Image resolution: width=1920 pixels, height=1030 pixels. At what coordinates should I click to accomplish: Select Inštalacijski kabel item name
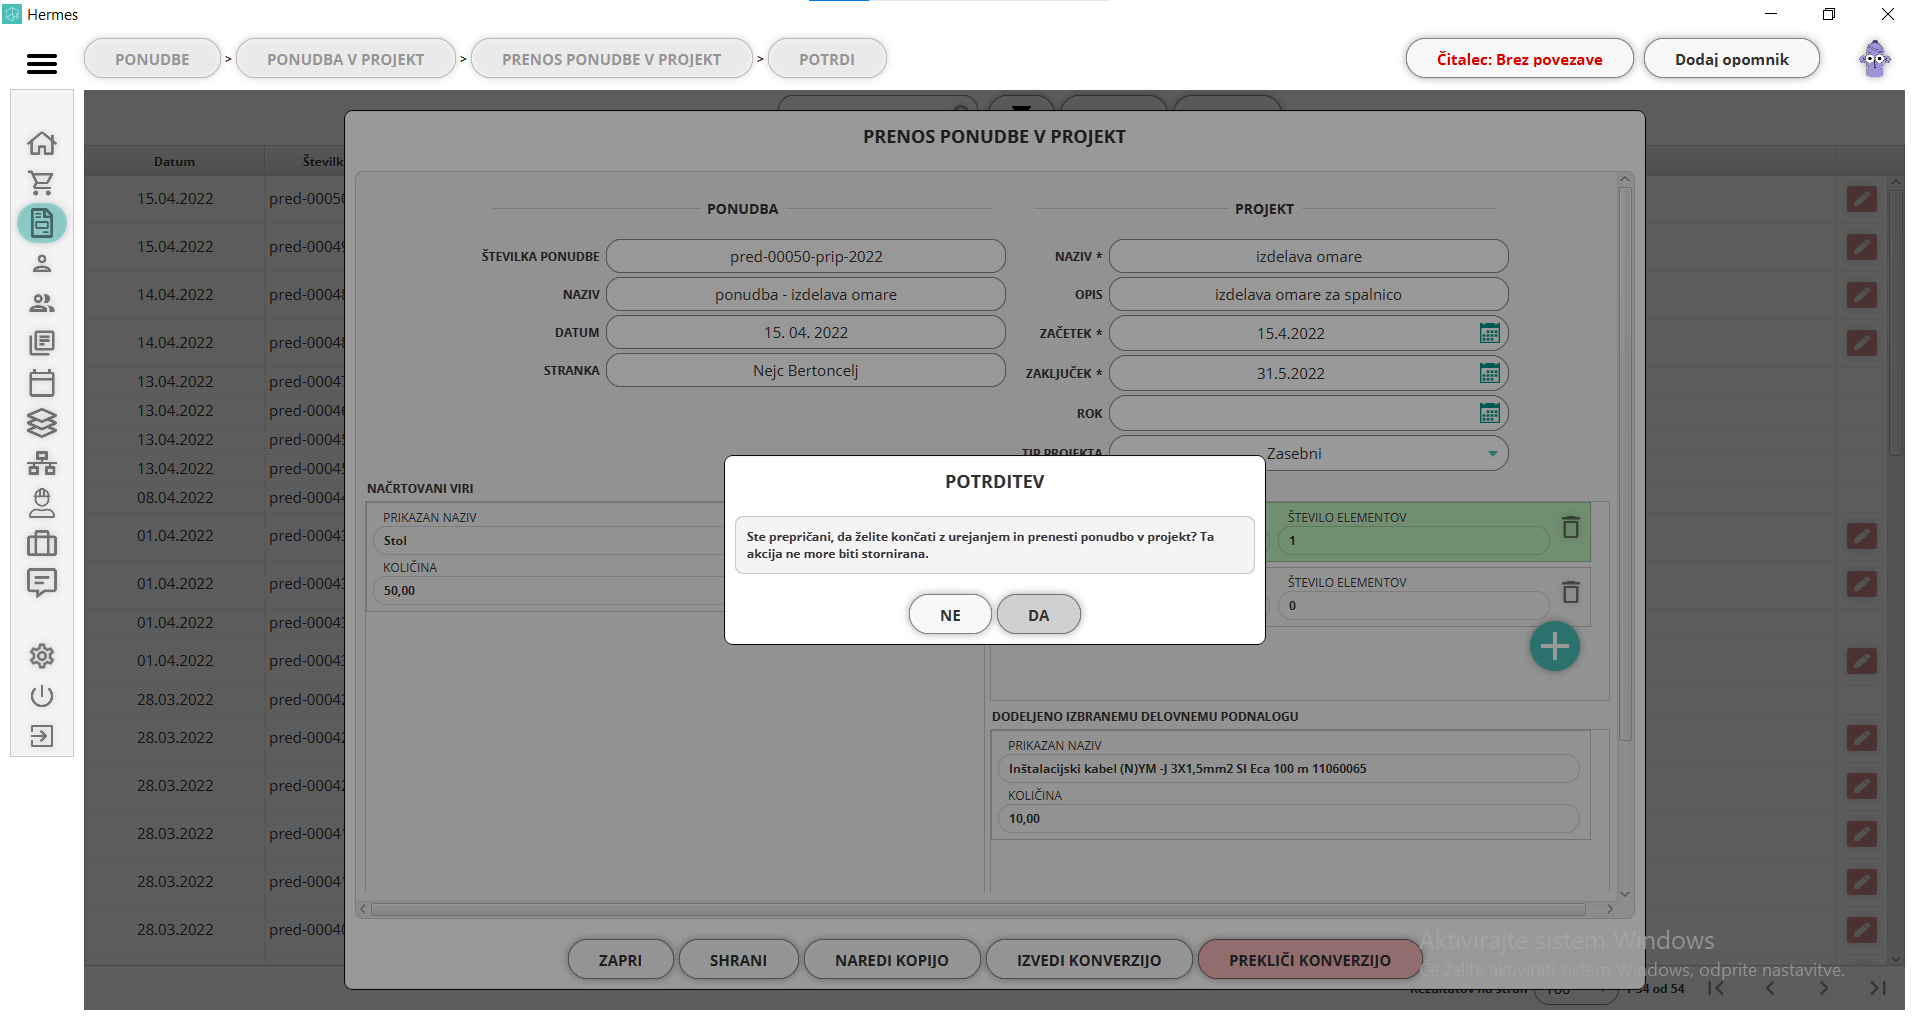point(1288,768)
